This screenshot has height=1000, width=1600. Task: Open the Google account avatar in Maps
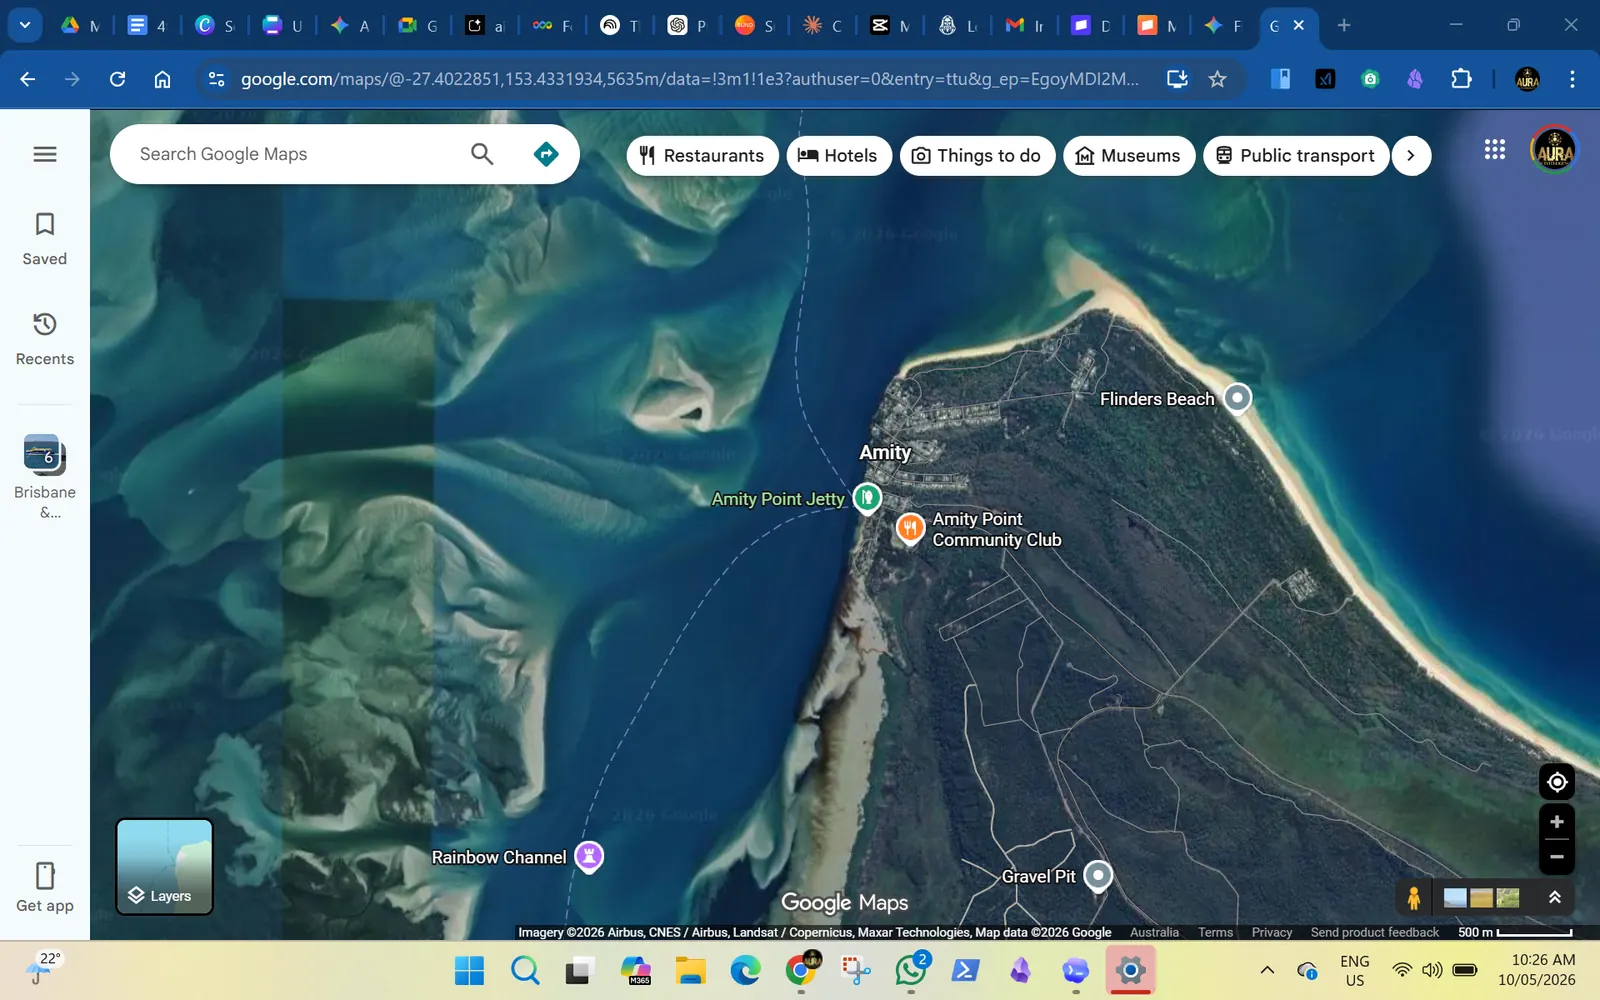click(x=1554, y=150)
